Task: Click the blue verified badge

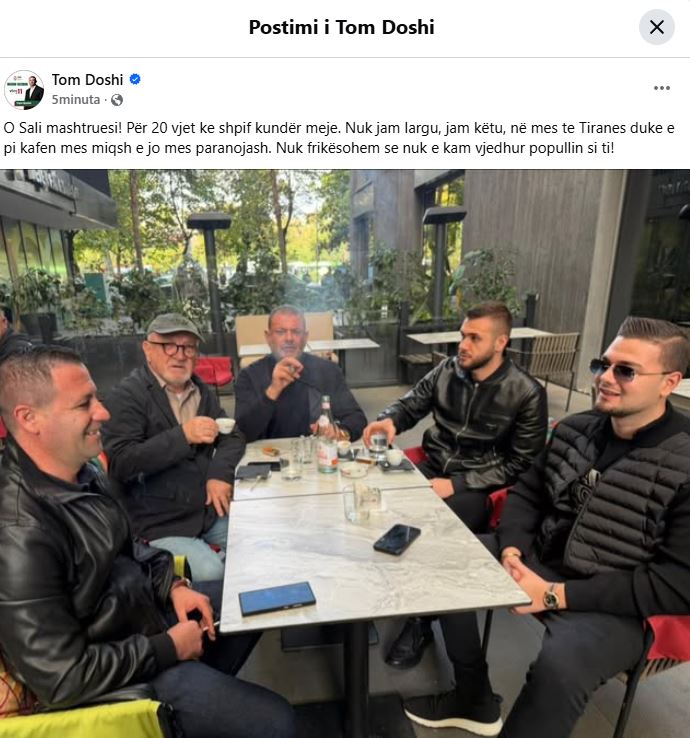Action: click(135, 80)
